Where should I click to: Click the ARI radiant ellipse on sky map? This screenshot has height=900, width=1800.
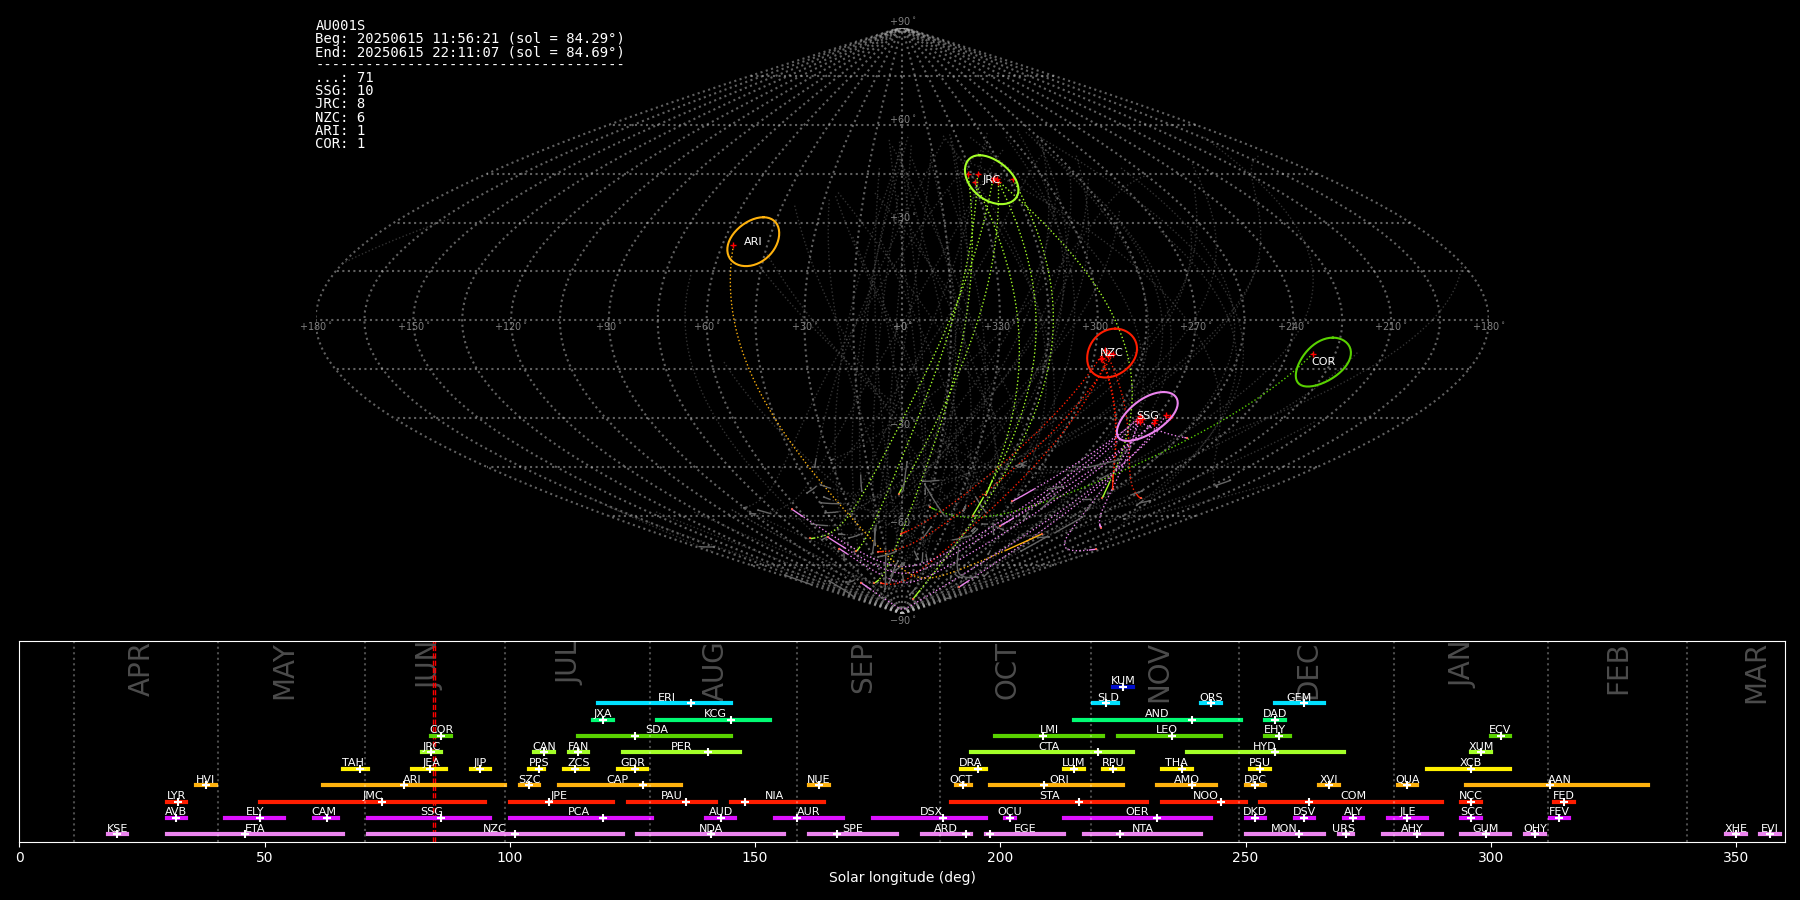pos(753,242)
